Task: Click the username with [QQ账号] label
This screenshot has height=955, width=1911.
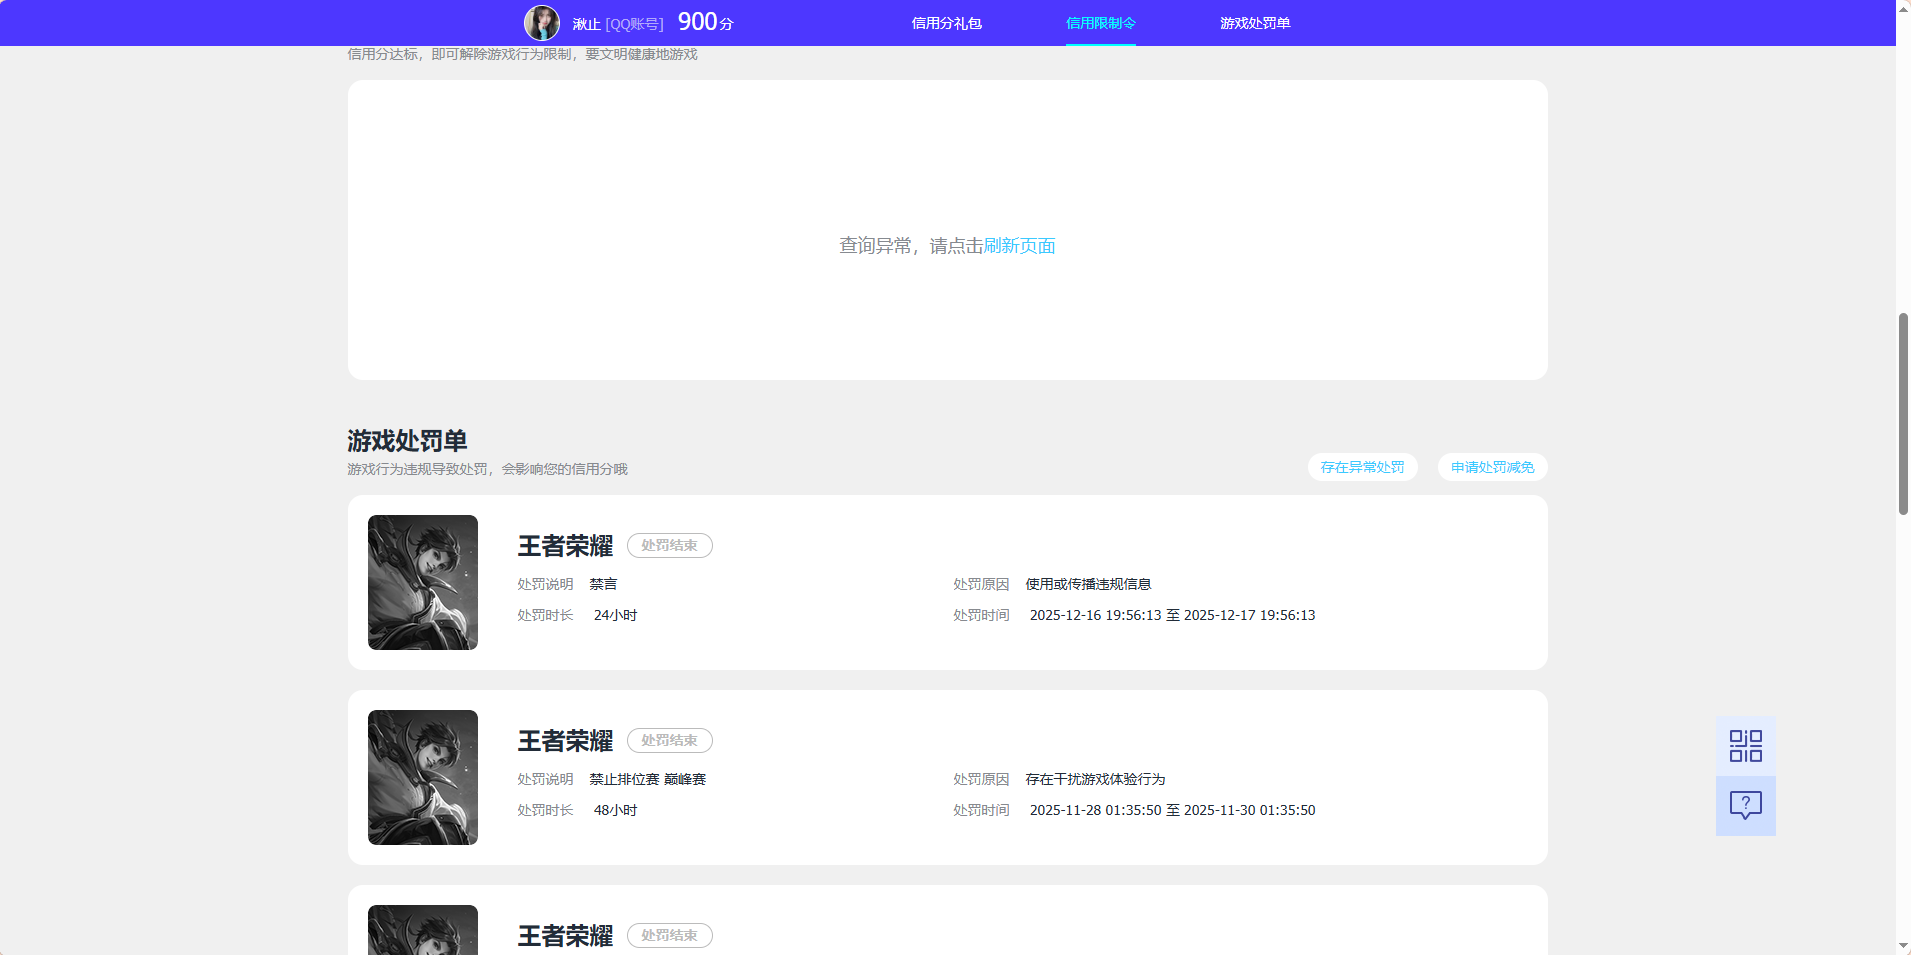Action: pos(617,24)
